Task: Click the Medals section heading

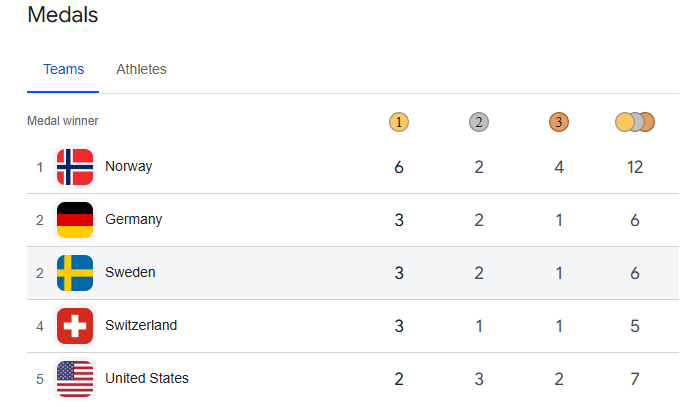Action: [x=62, y=15]
